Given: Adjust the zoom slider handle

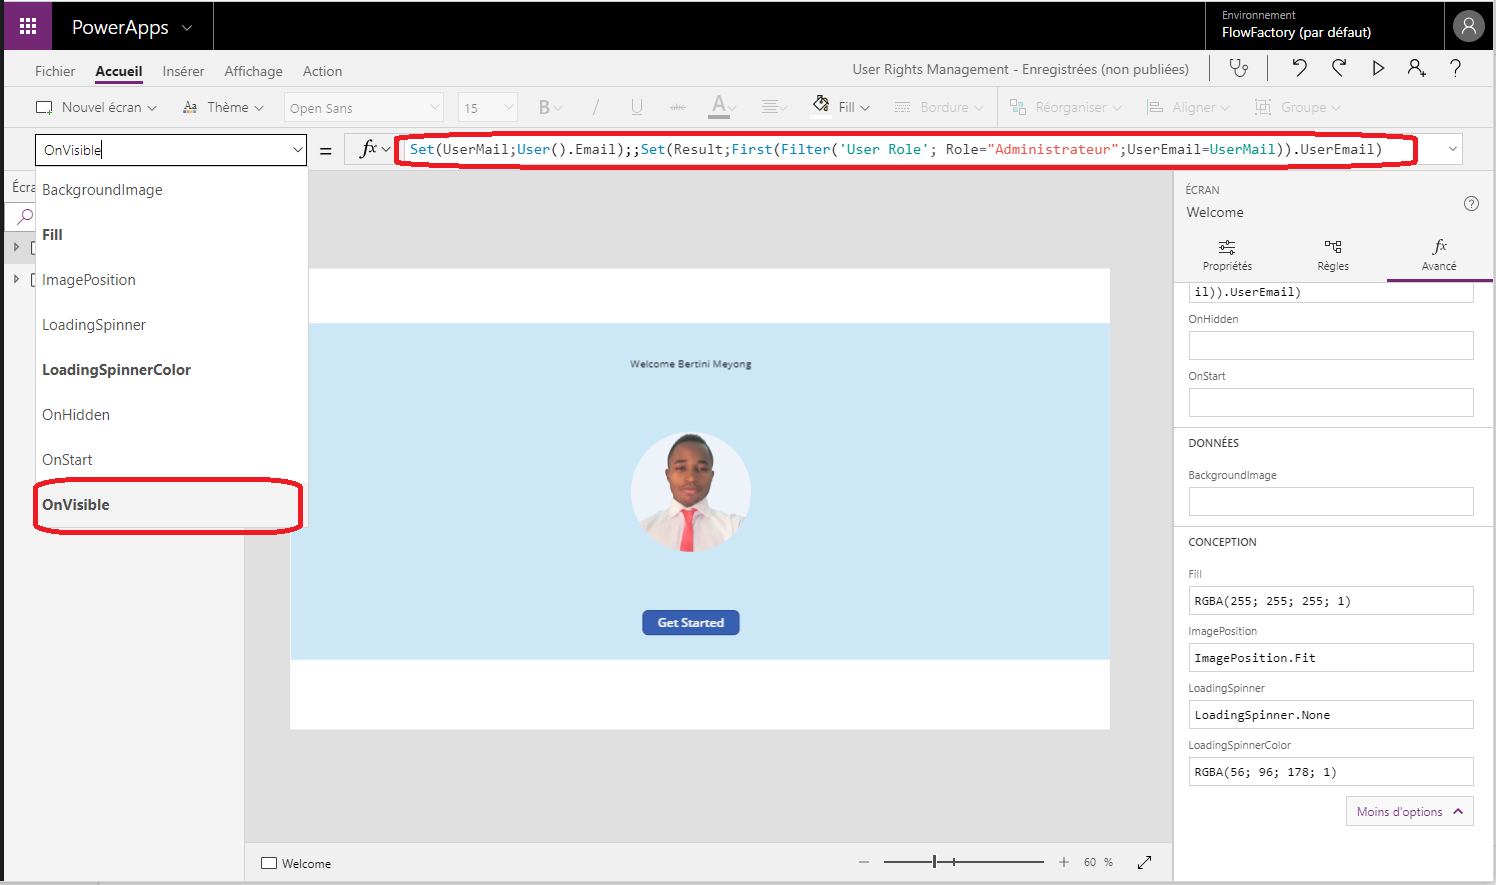Looking at the screenshot, I should coord(934,861).
